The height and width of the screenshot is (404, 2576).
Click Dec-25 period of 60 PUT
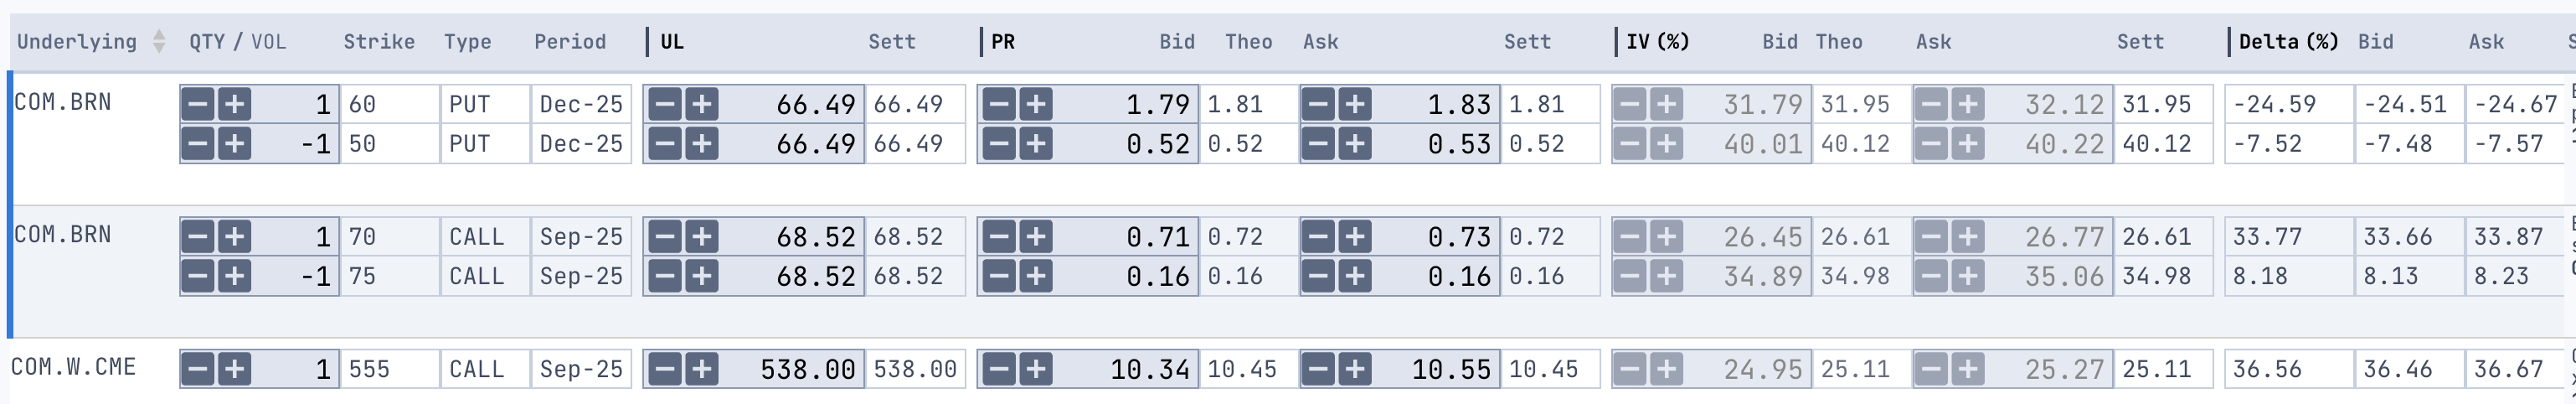point(580,104)
